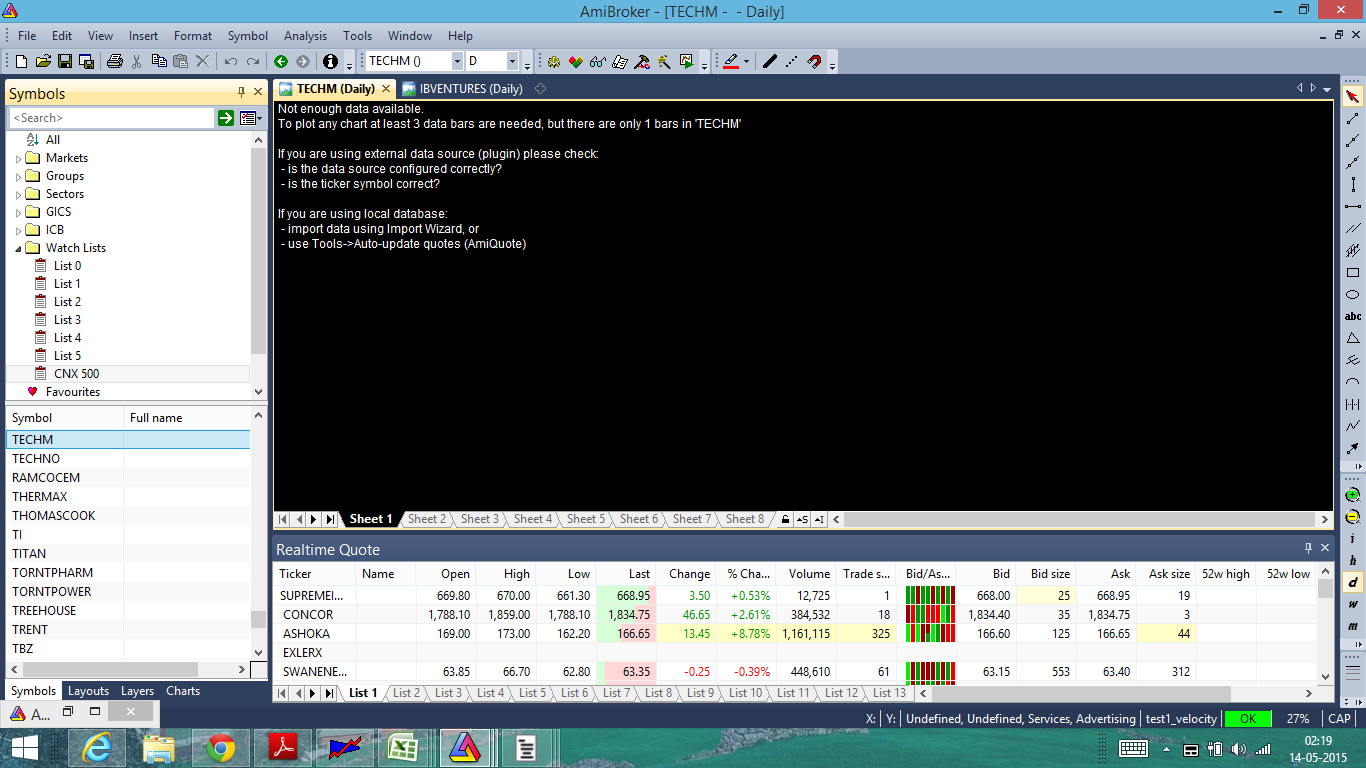Image resolution: width=1366 pixels, height=768 pixels.
Task: Click the green OK status indicator
Action: 1247,719
